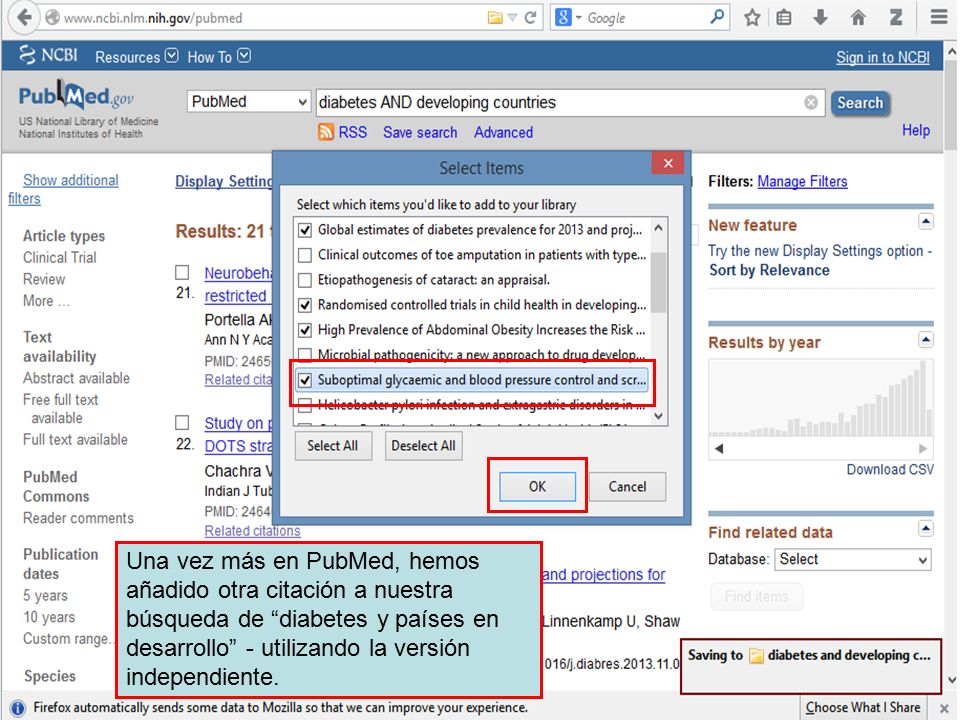Click Cancel in the Select Items dialog
Image resolution: width=960 pixels, height=720 pixels.
point(627,487)
